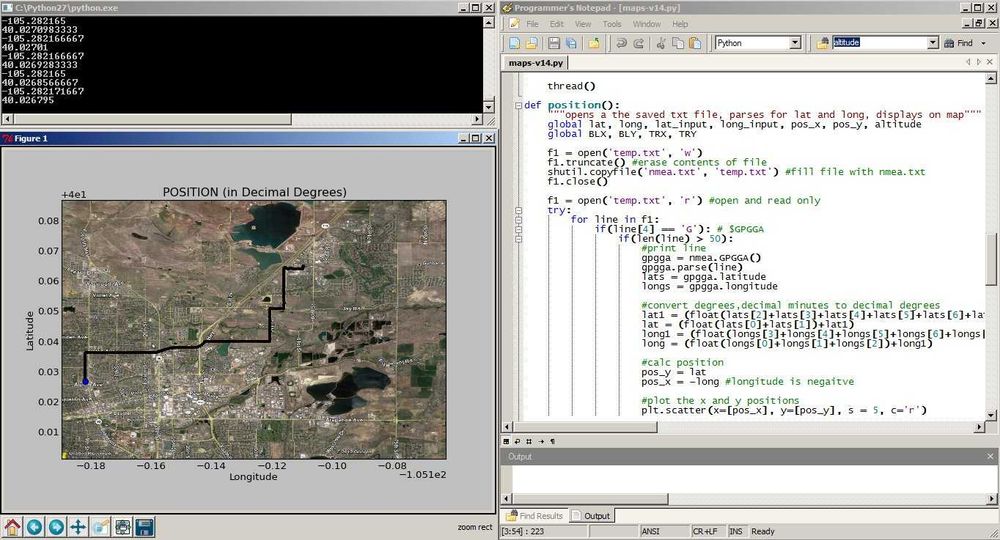Screen dimensions: 1000x540
Task: Expand the search text dropdown containing altitude
Action: point(932,43)
